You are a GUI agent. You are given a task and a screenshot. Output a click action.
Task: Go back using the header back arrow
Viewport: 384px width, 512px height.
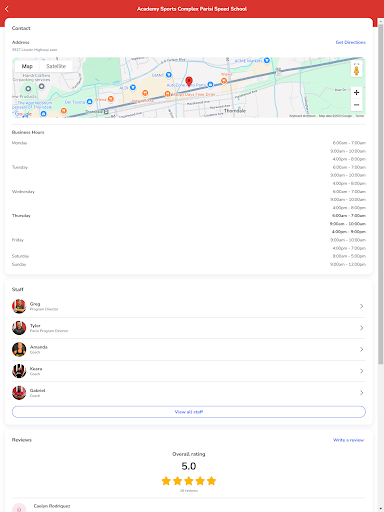pos(7,9)
